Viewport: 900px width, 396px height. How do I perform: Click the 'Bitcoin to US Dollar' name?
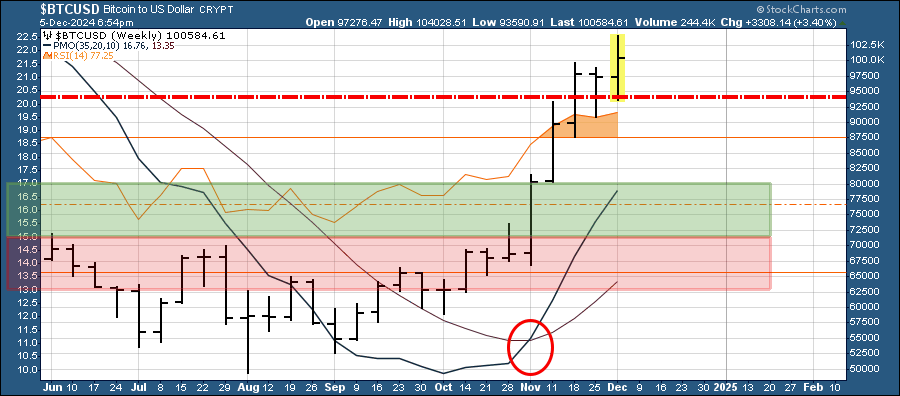[x=148, y=10]
